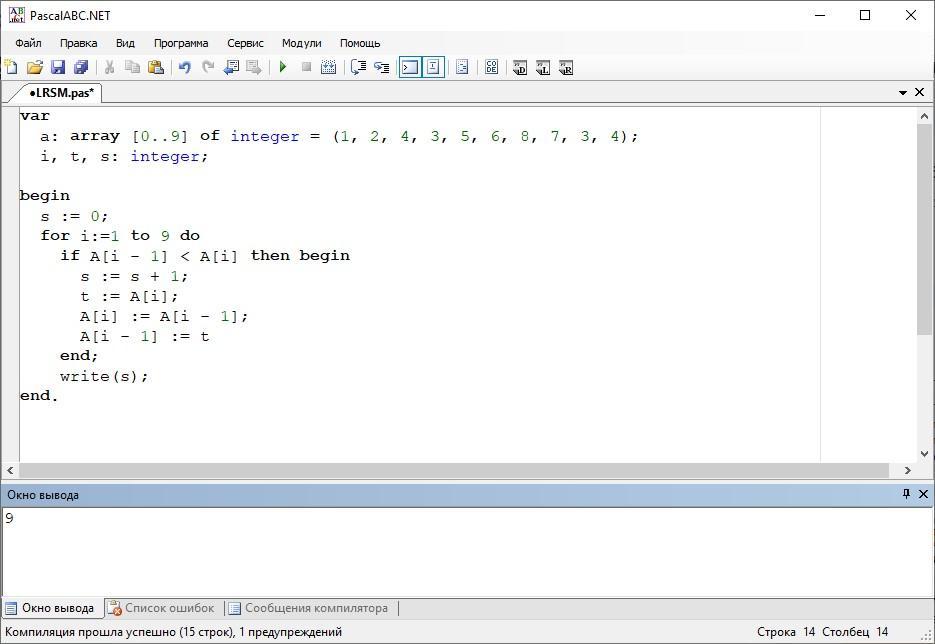
Task: Click the Столбец 14 status indicator
Action: point(855,631)
